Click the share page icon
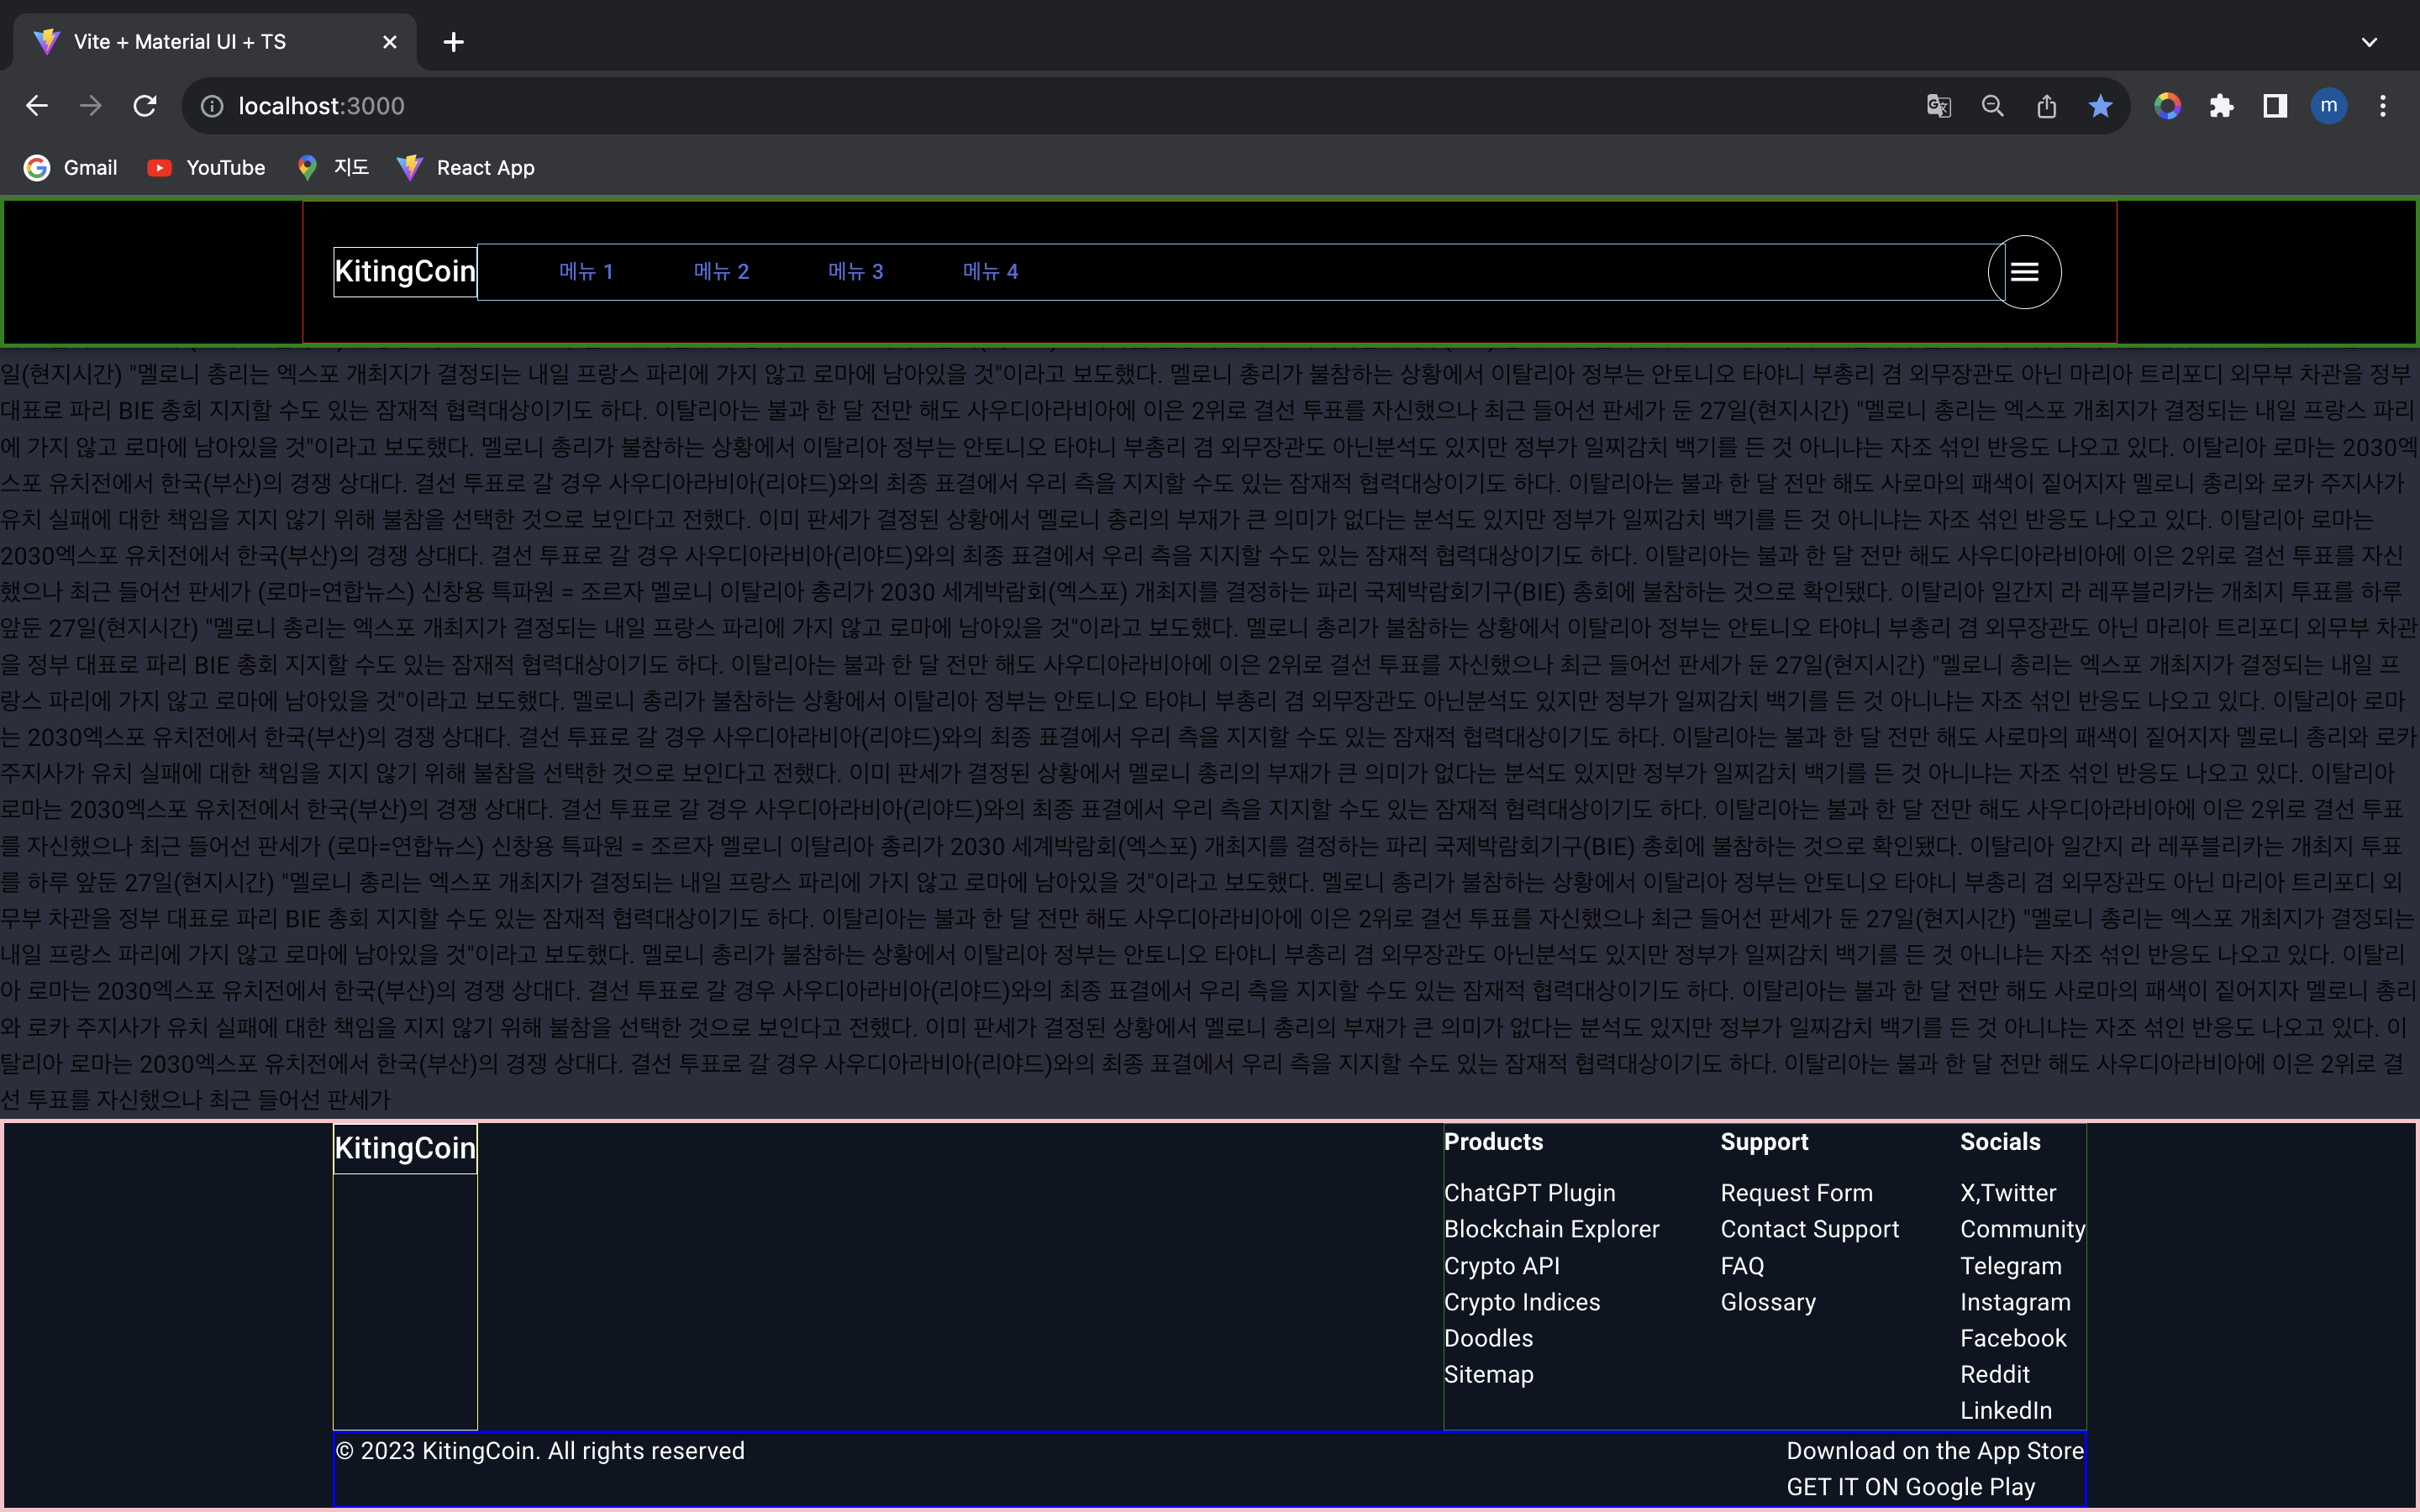This screenshot has width=2420, height=1512. 2046,106
